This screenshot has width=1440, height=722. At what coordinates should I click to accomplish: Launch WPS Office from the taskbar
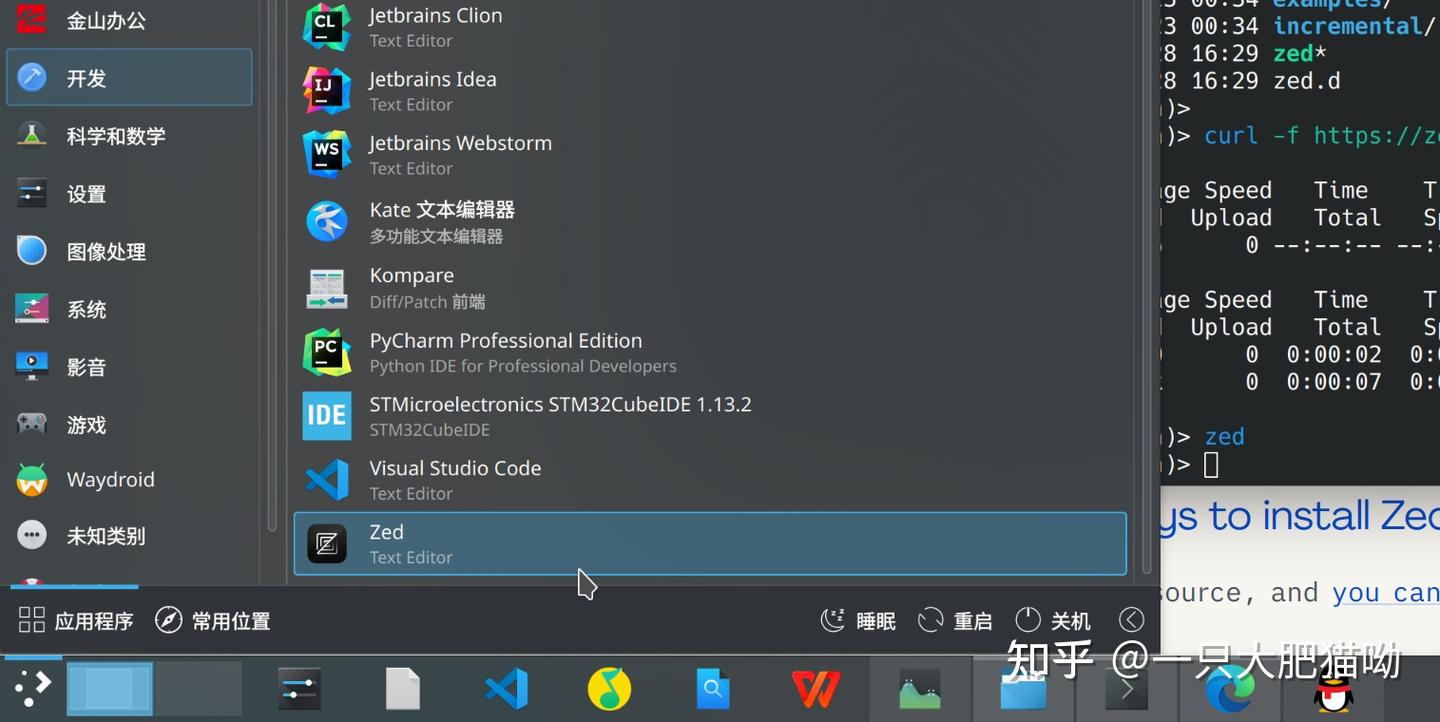(815, 688)
